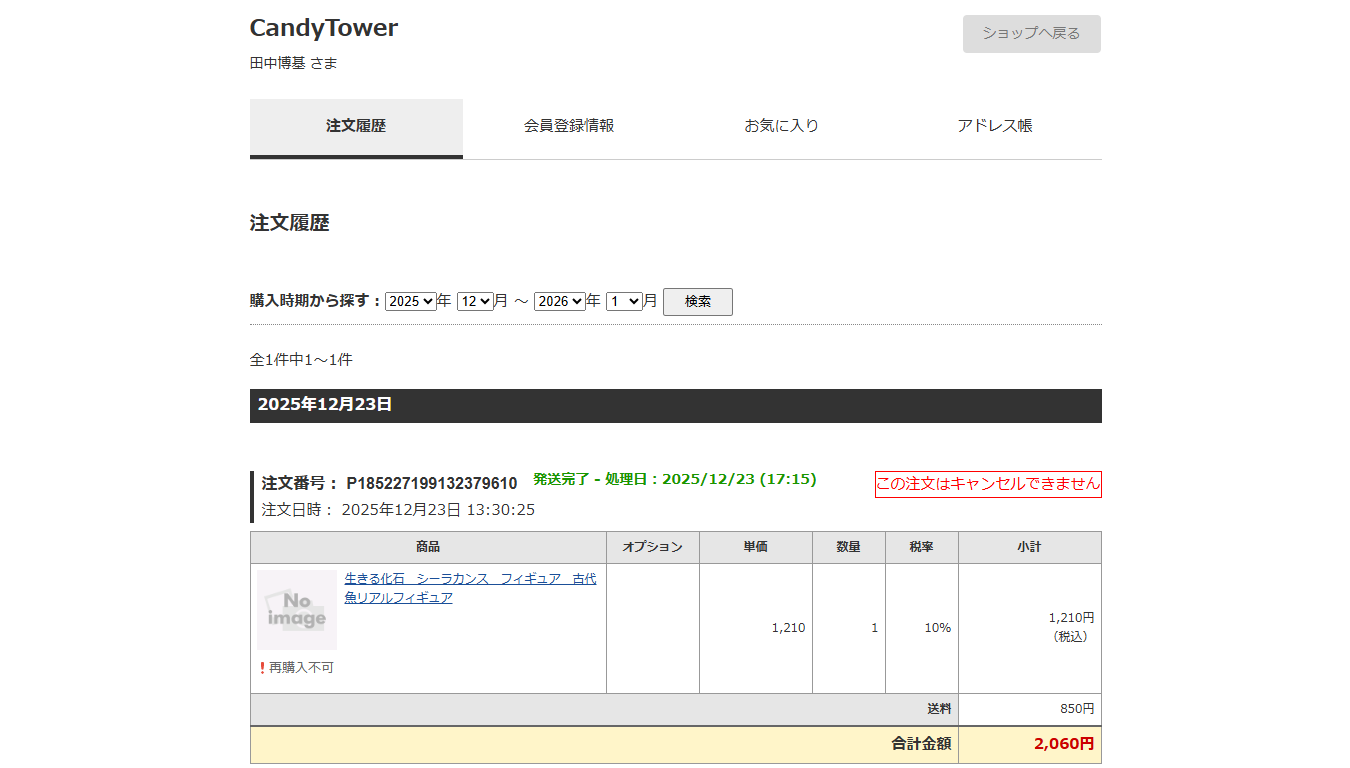Screen dimensions: 1350x768
Task: Open the end month dropdown showing 1
Action: pos(624,301)
